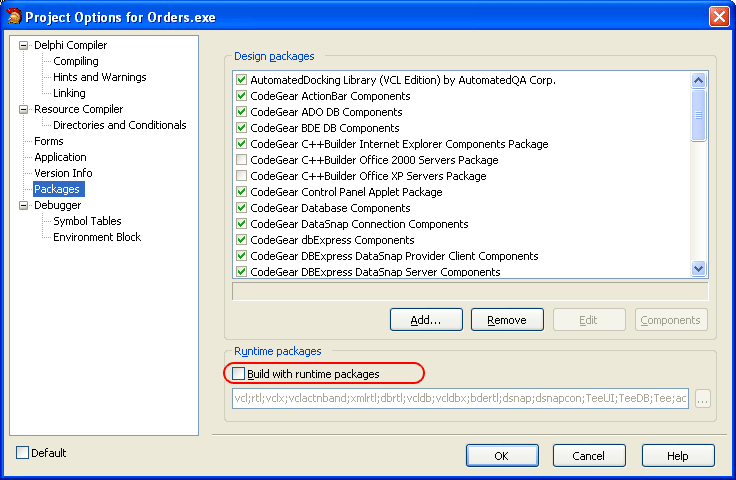Check CodeGear C++Builder Office 2000 Servers Package

[x=241, y=160]
